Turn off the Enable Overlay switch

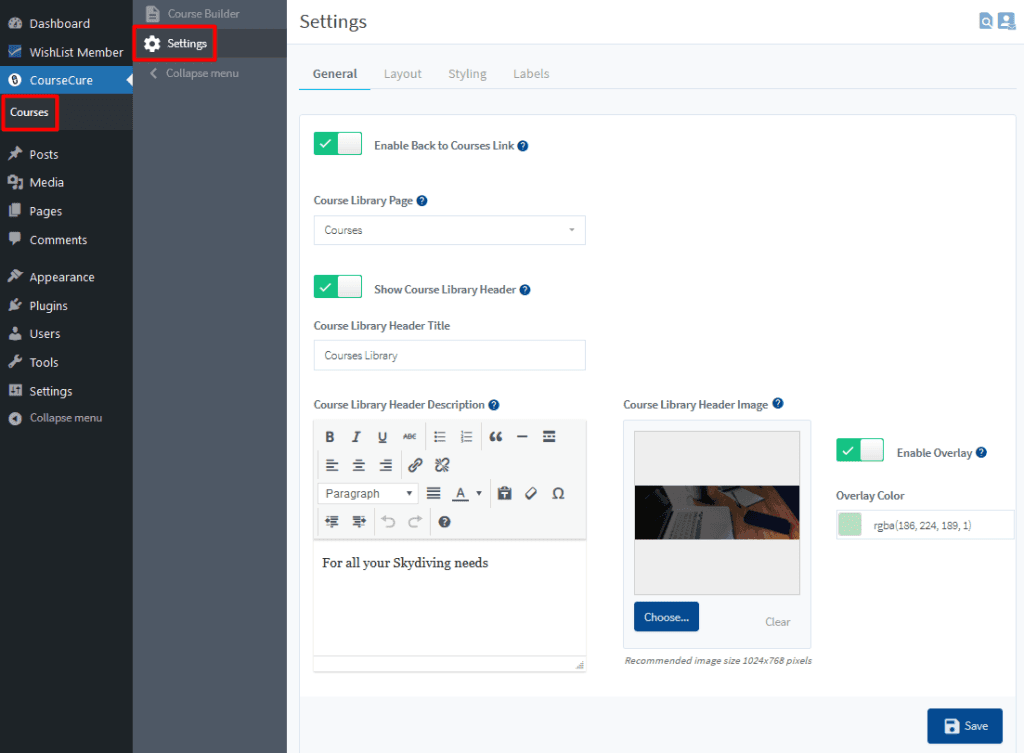tap(860, 451)
